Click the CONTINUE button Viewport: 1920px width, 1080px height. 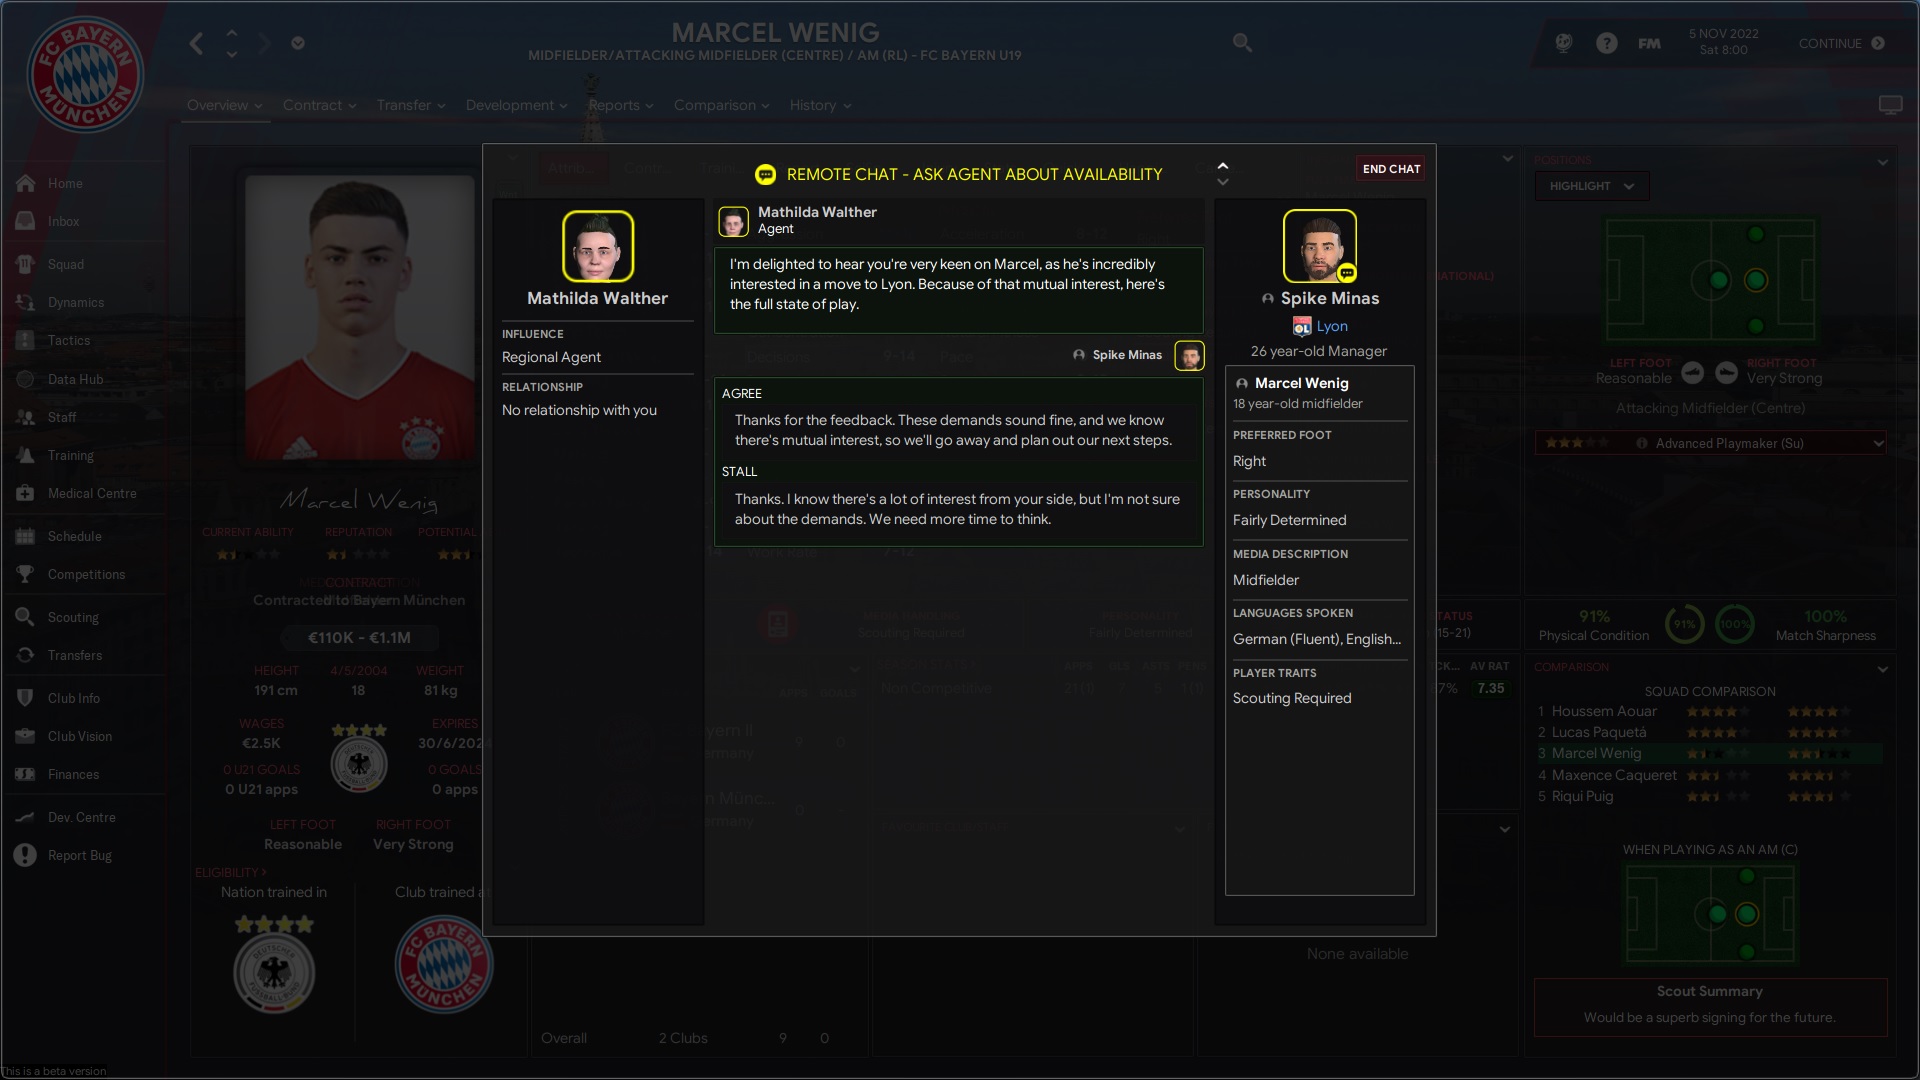(x=1841, y=43)
